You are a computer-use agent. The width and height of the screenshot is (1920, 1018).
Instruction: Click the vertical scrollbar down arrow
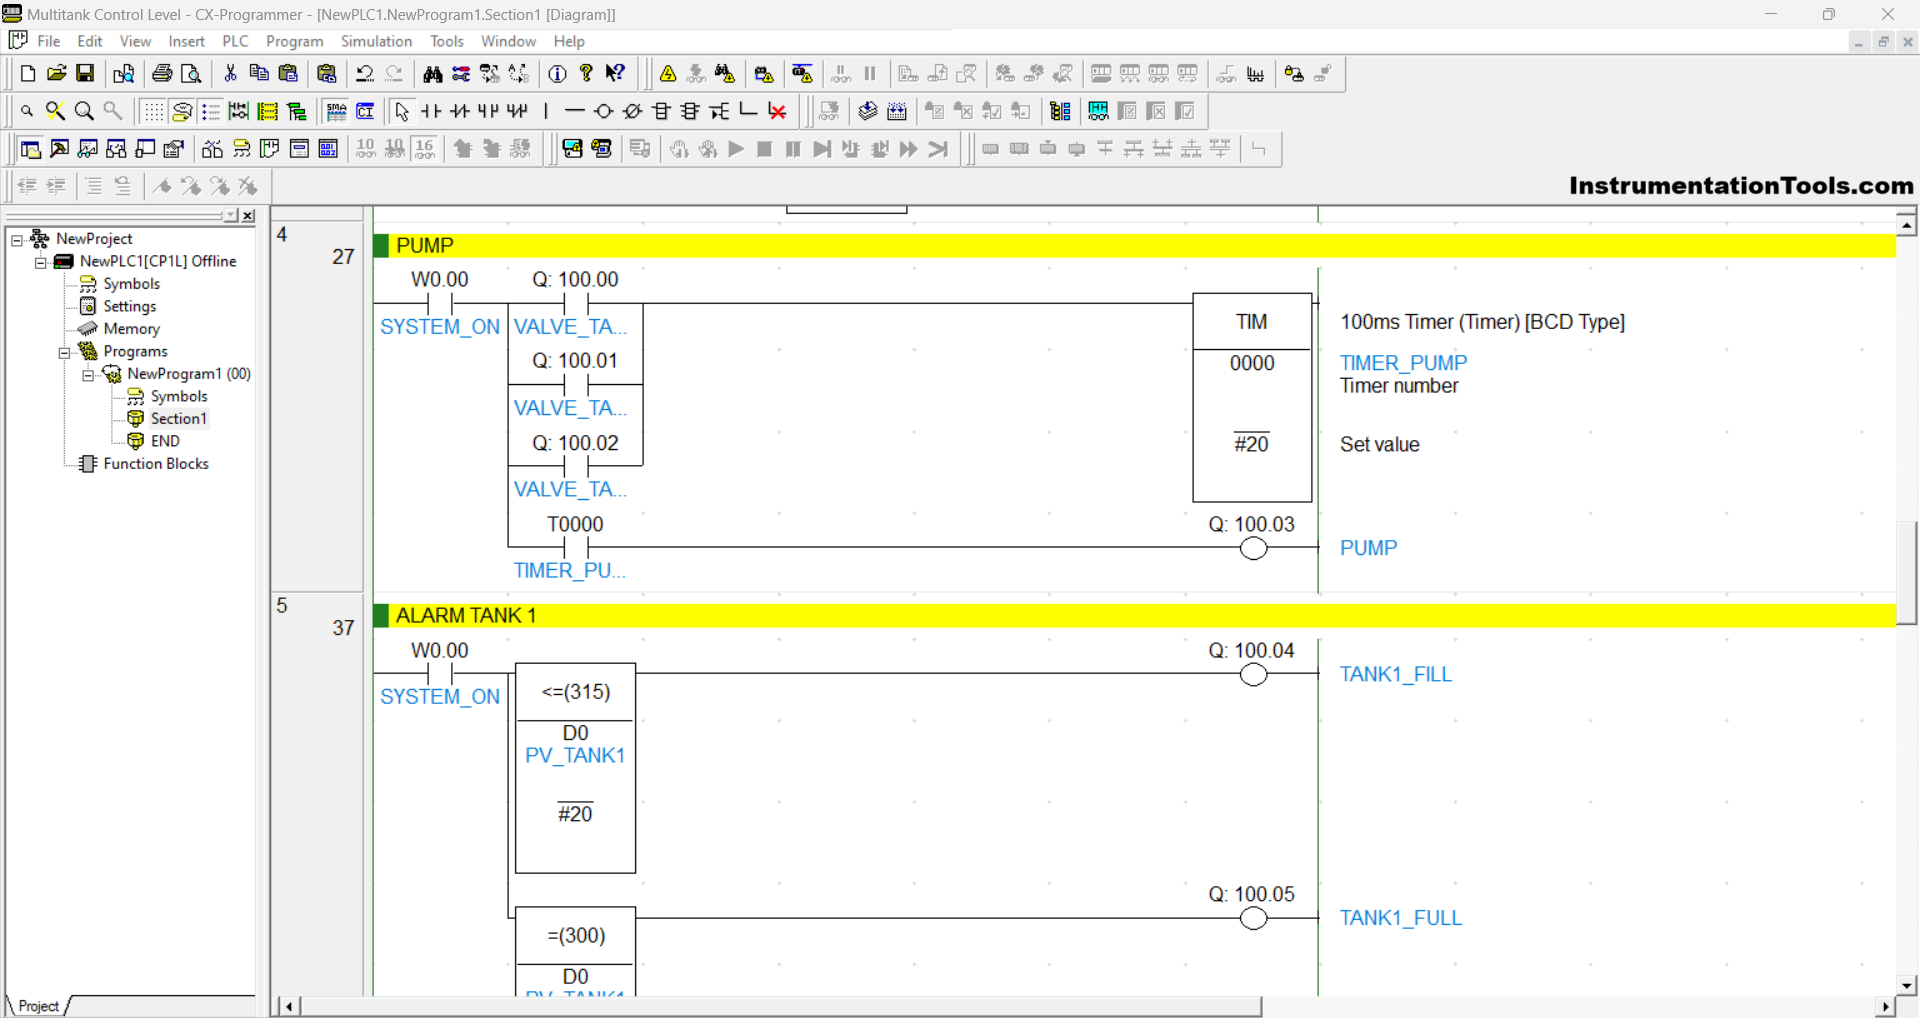click(1906, 985)
